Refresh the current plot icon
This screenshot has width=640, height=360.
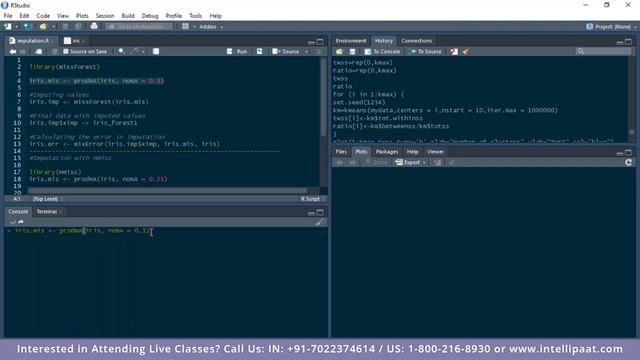629,162
